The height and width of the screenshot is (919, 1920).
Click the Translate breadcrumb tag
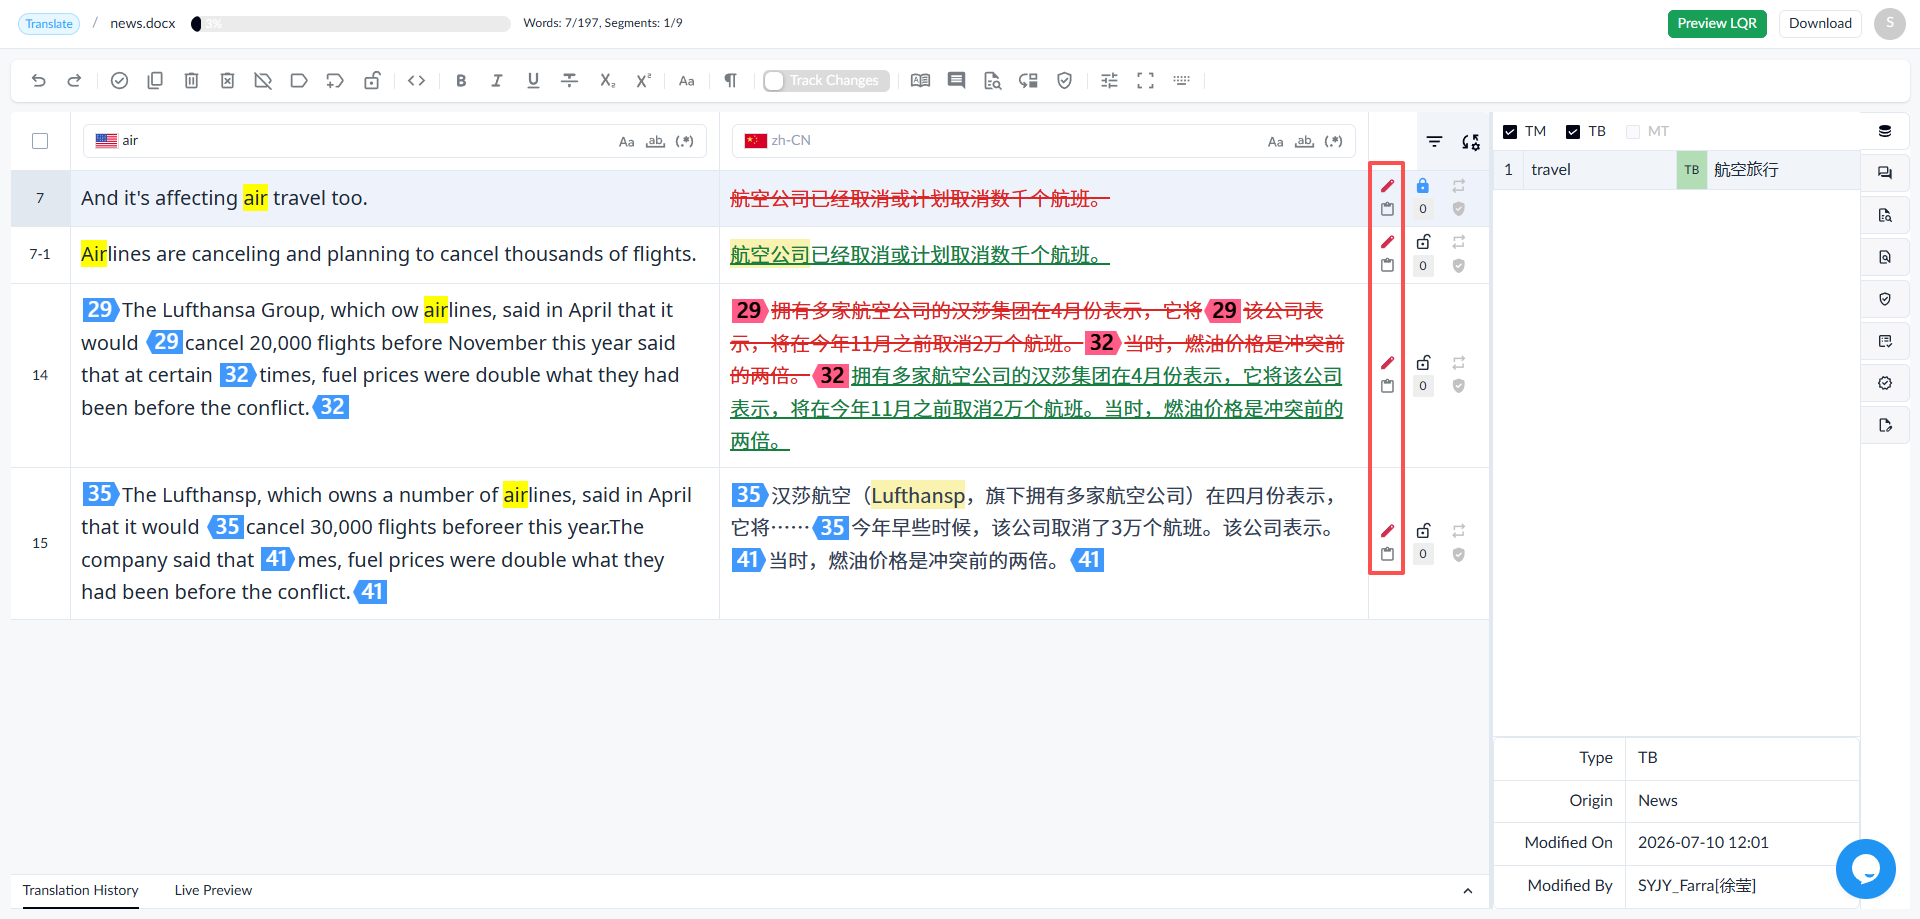click(x=49, y=24)
